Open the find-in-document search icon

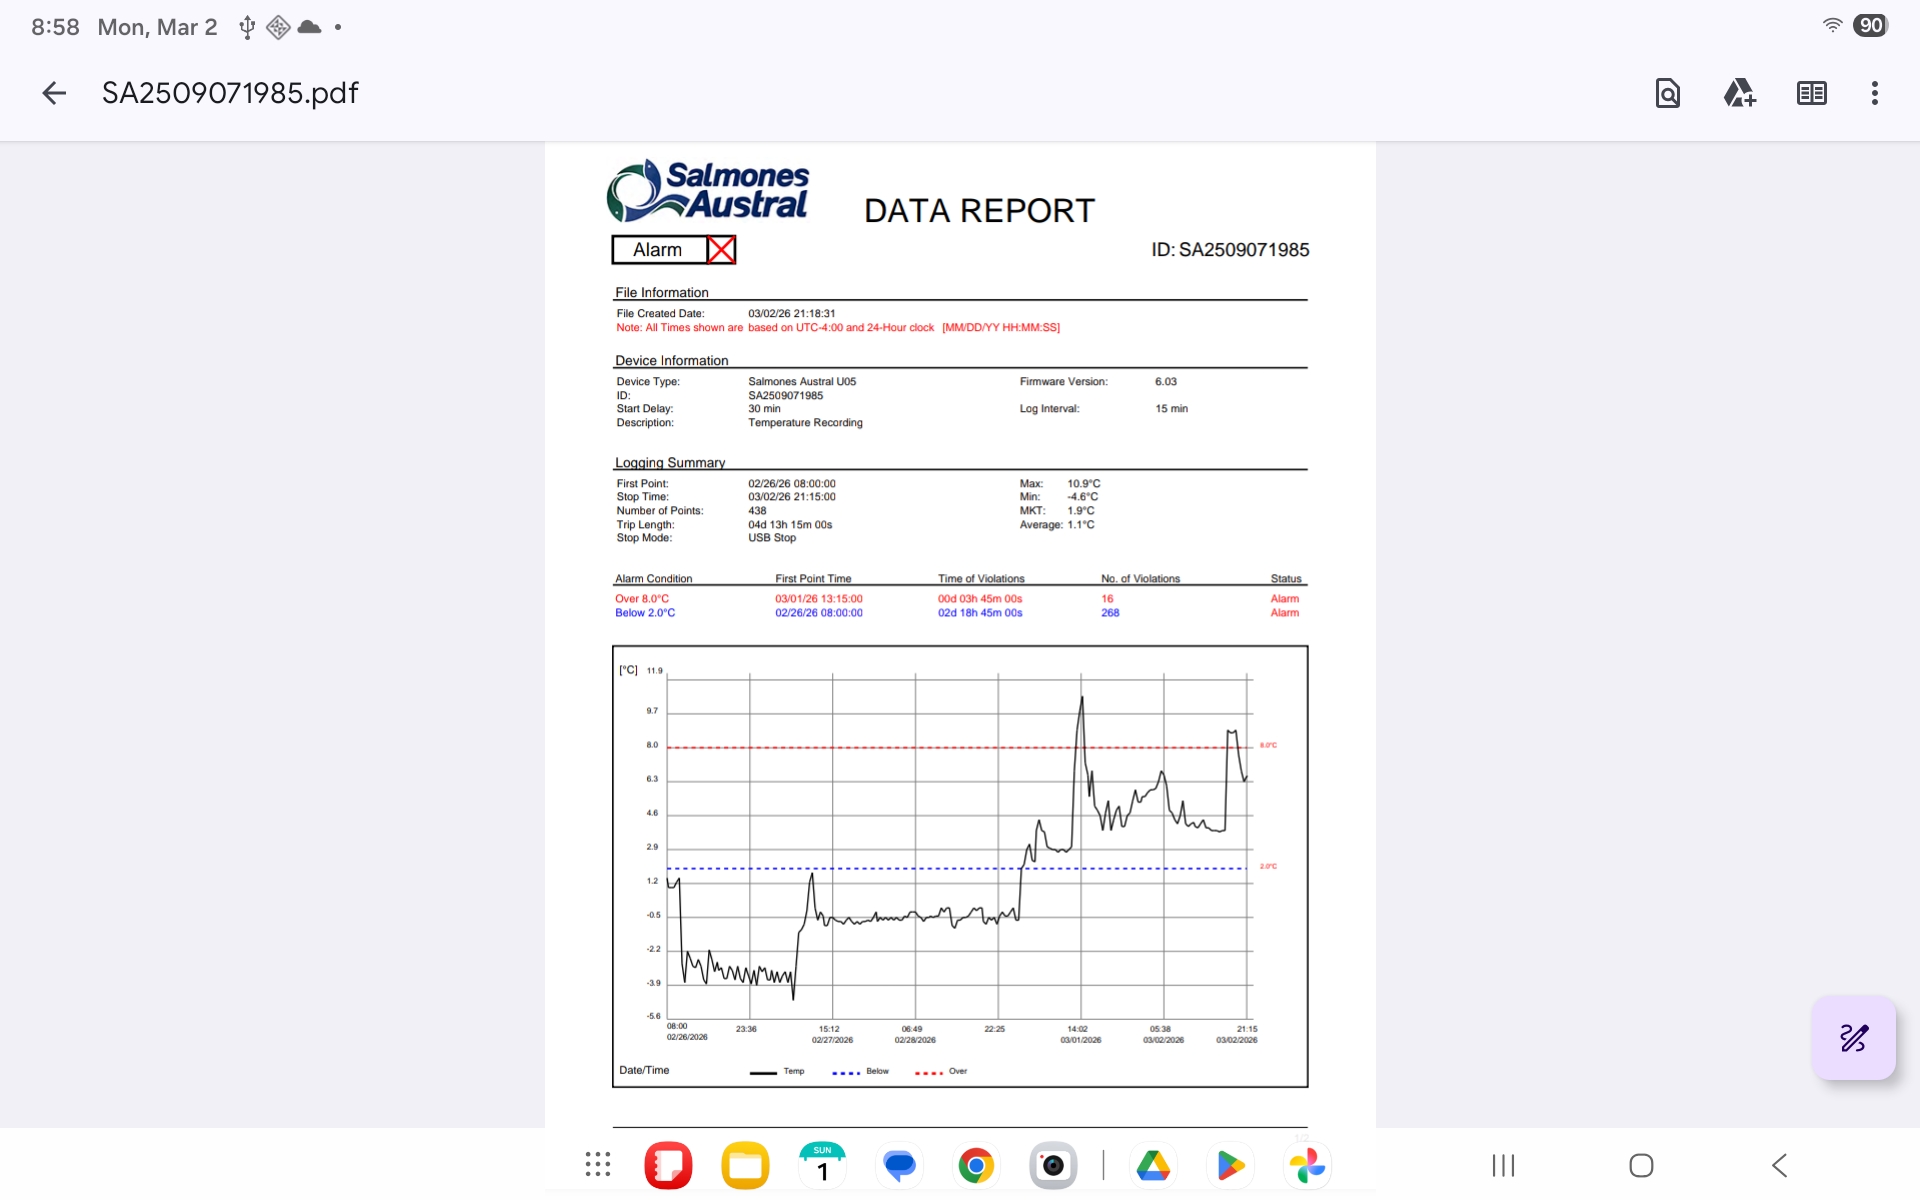point(1667,93)
